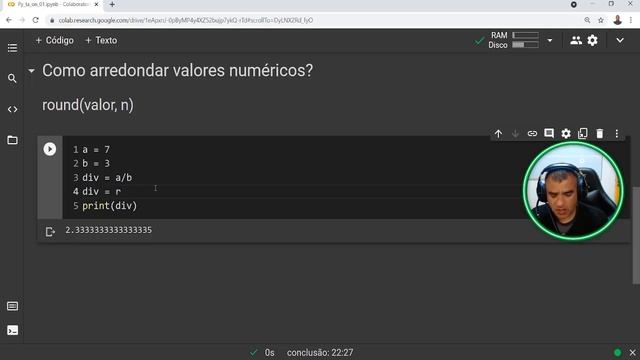This screenshot has width=640, height=360.
Task: Open the terminal icon at bottom left
Action: point(12,330)
